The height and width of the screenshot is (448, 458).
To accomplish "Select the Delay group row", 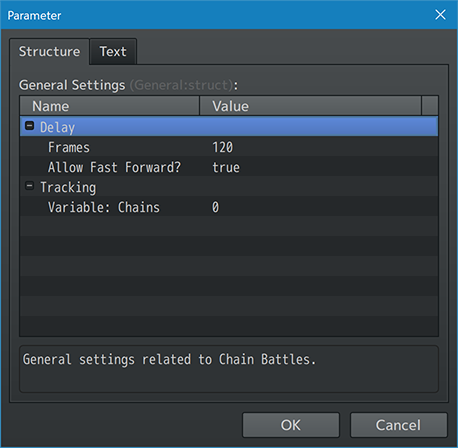I will pyautogui.click(x=229, y=126).
